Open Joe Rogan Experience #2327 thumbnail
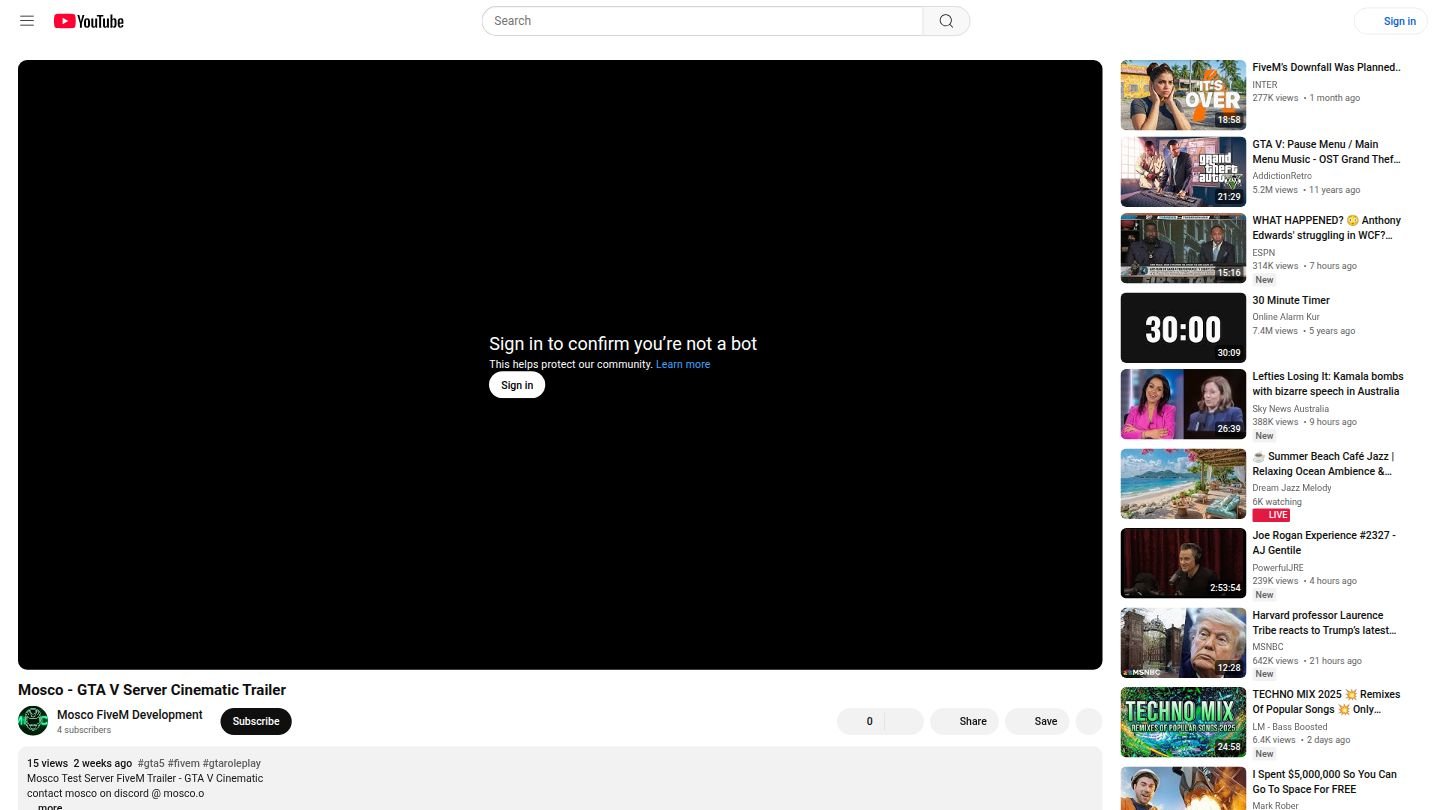This screenshot has width=1440, height=810. [1183, 563]
